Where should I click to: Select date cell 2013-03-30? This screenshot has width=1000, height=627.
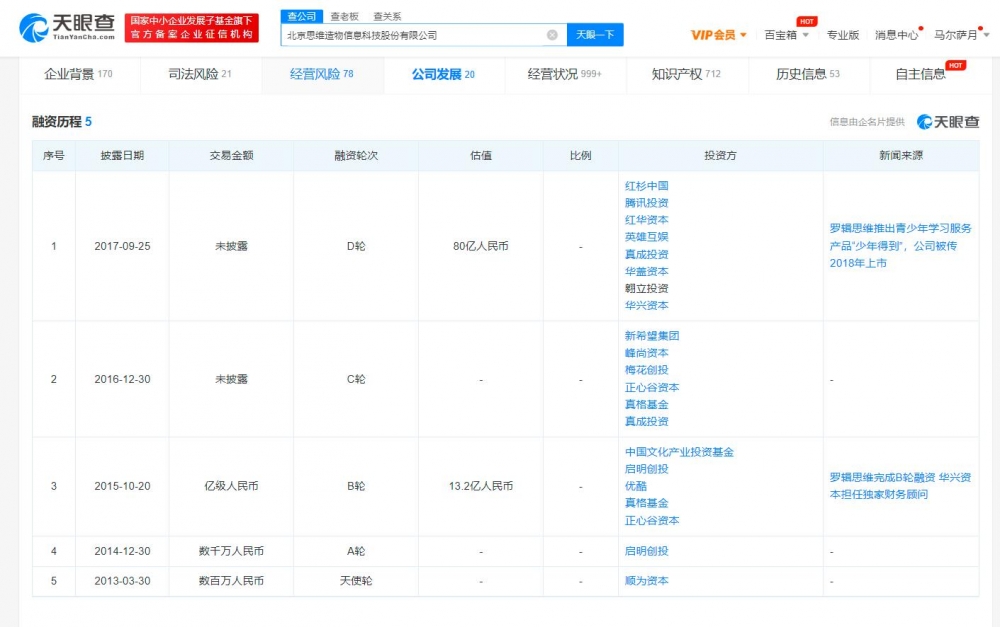tap(122, 581)
